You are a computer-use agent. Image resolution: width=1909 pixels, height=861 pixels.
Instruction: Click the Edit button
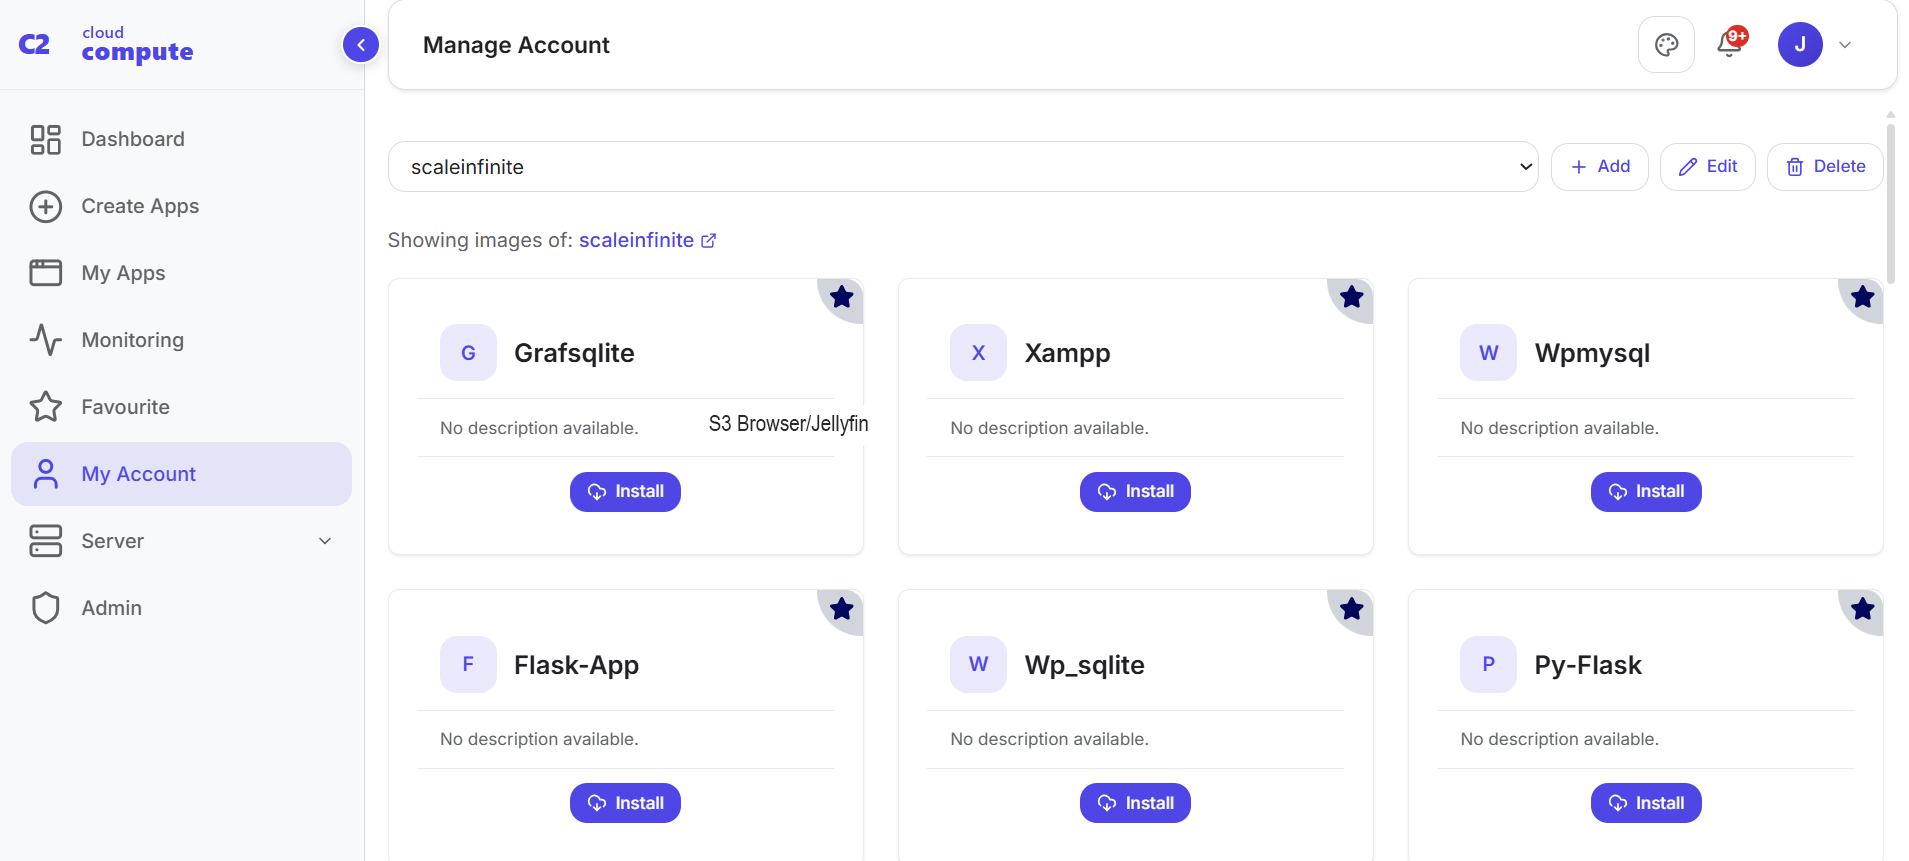coord(1708,166)
